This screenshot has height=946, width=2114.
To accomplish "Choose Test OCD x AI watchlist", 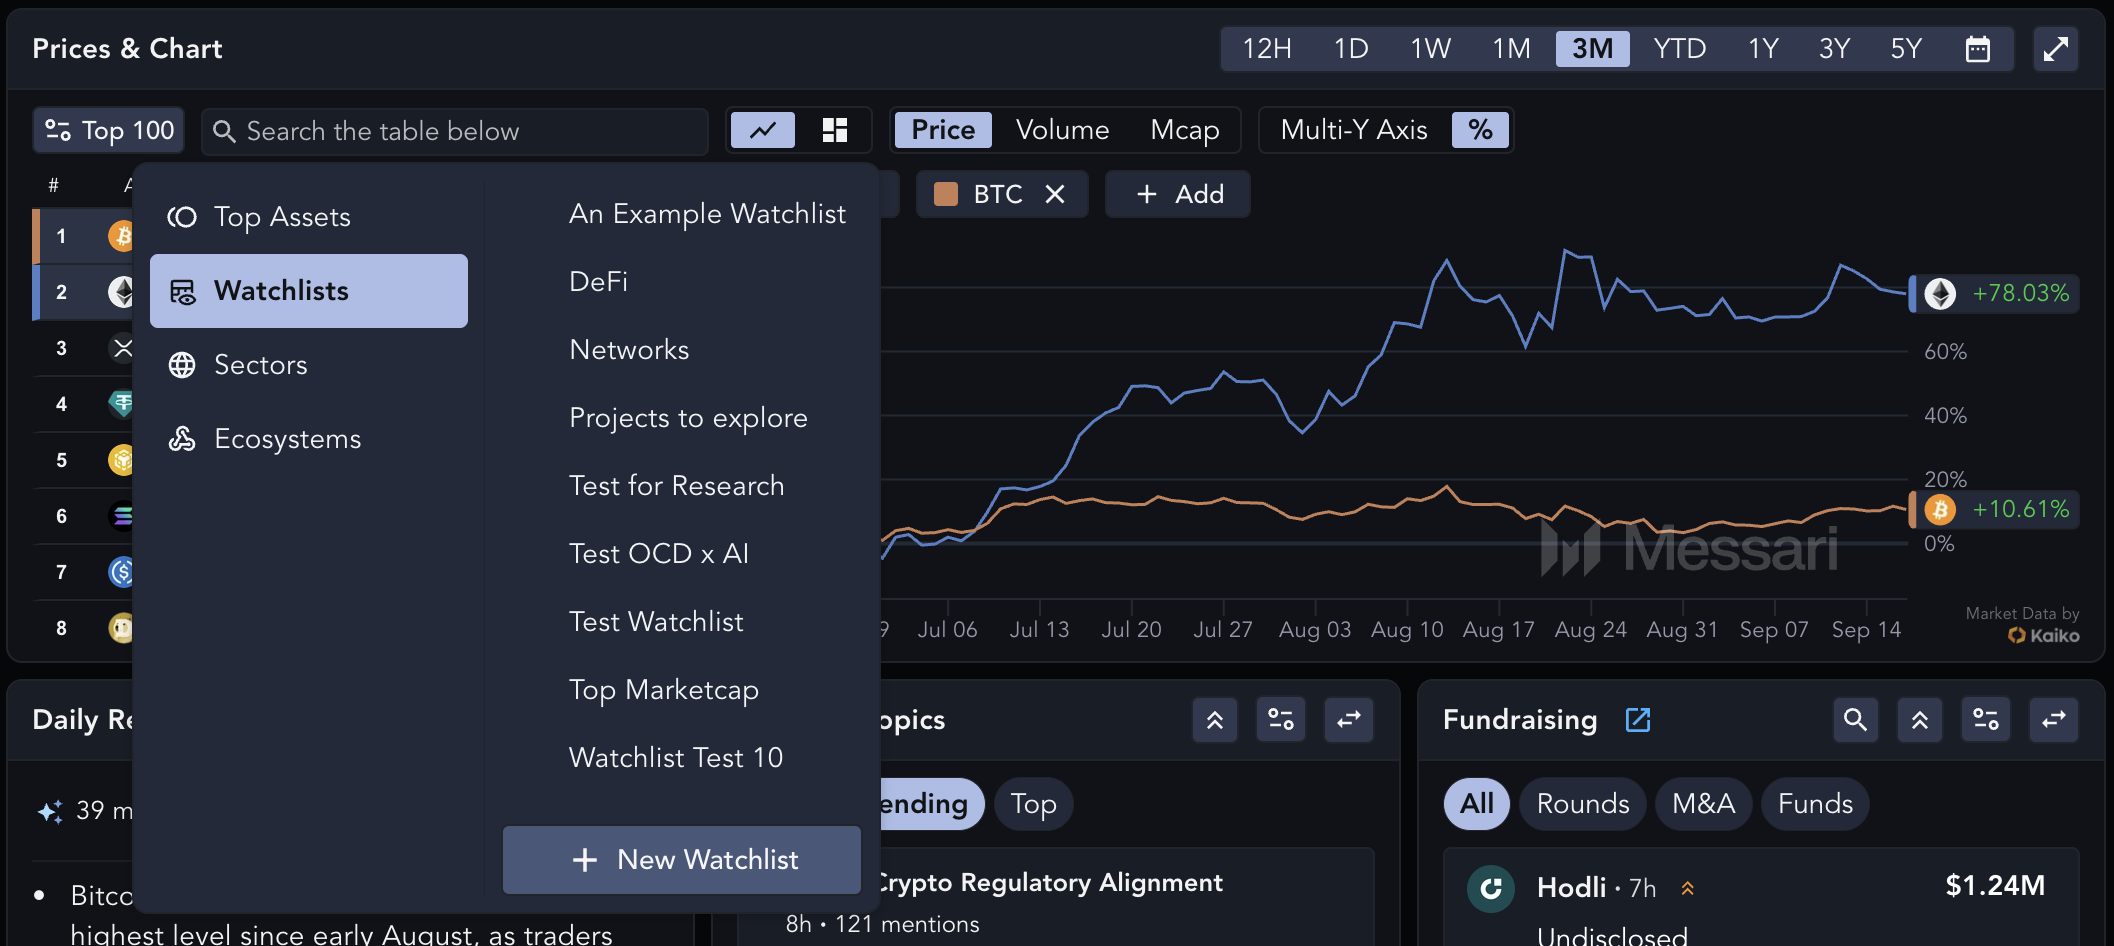I will click(658, 554).
